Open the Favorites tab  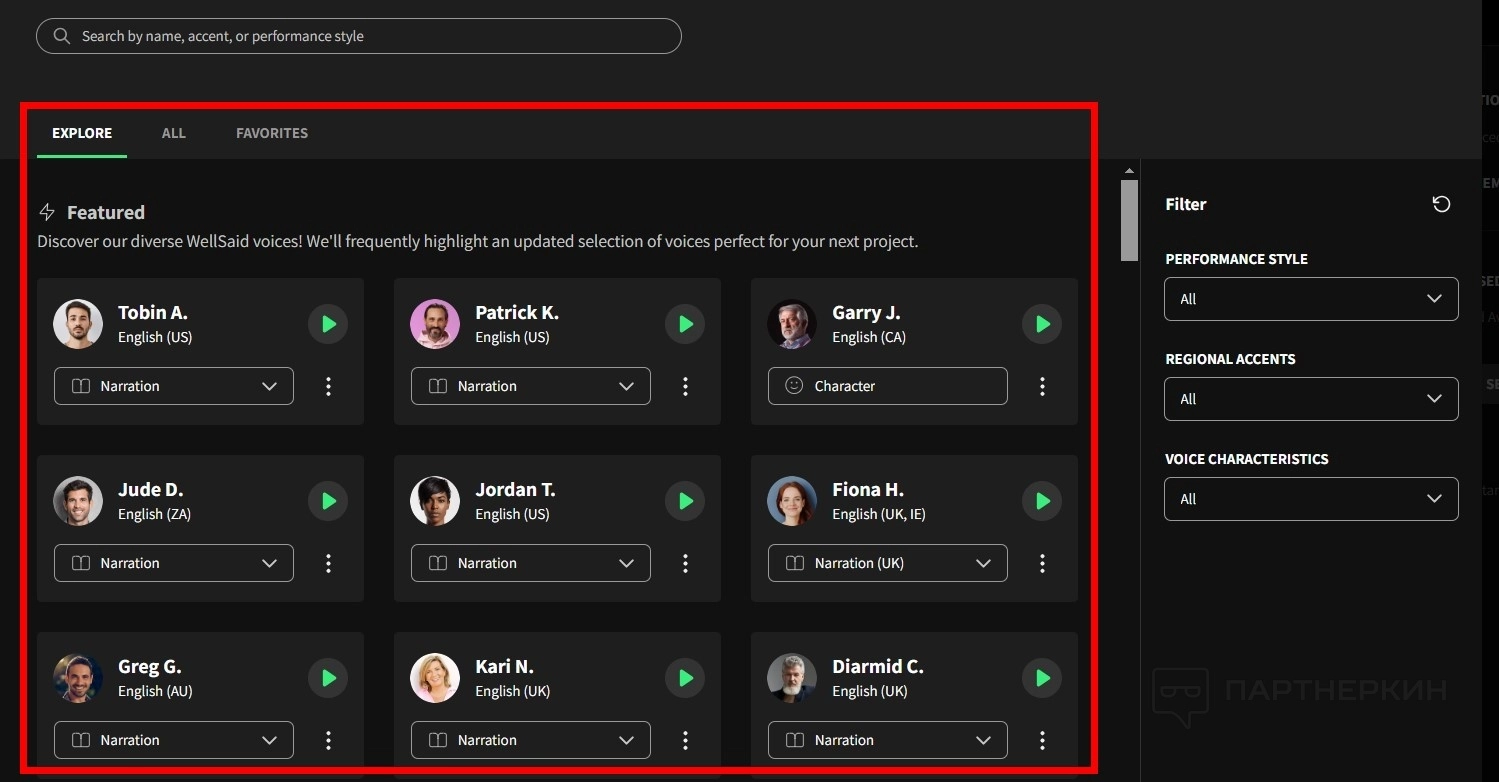[x=272, y=133]
